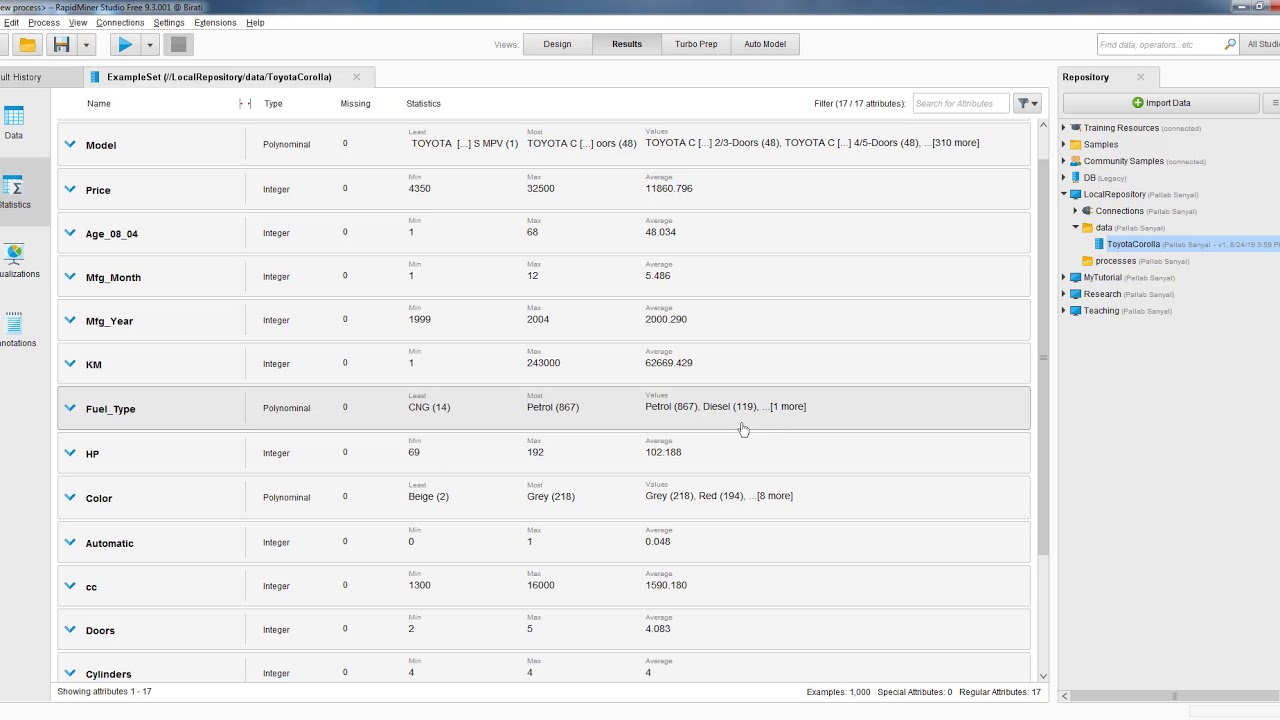The image size is (1280, 720).
Task: Expand the Age_08_04 attribute row
Action: click(x=70, y=233)
